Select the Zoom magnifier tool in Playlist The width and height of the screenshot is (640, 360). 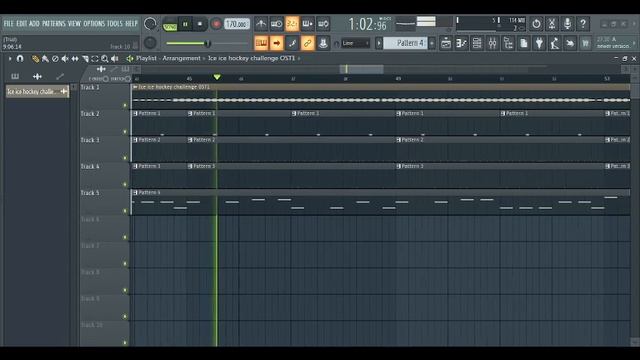click(x=105, y=59)
